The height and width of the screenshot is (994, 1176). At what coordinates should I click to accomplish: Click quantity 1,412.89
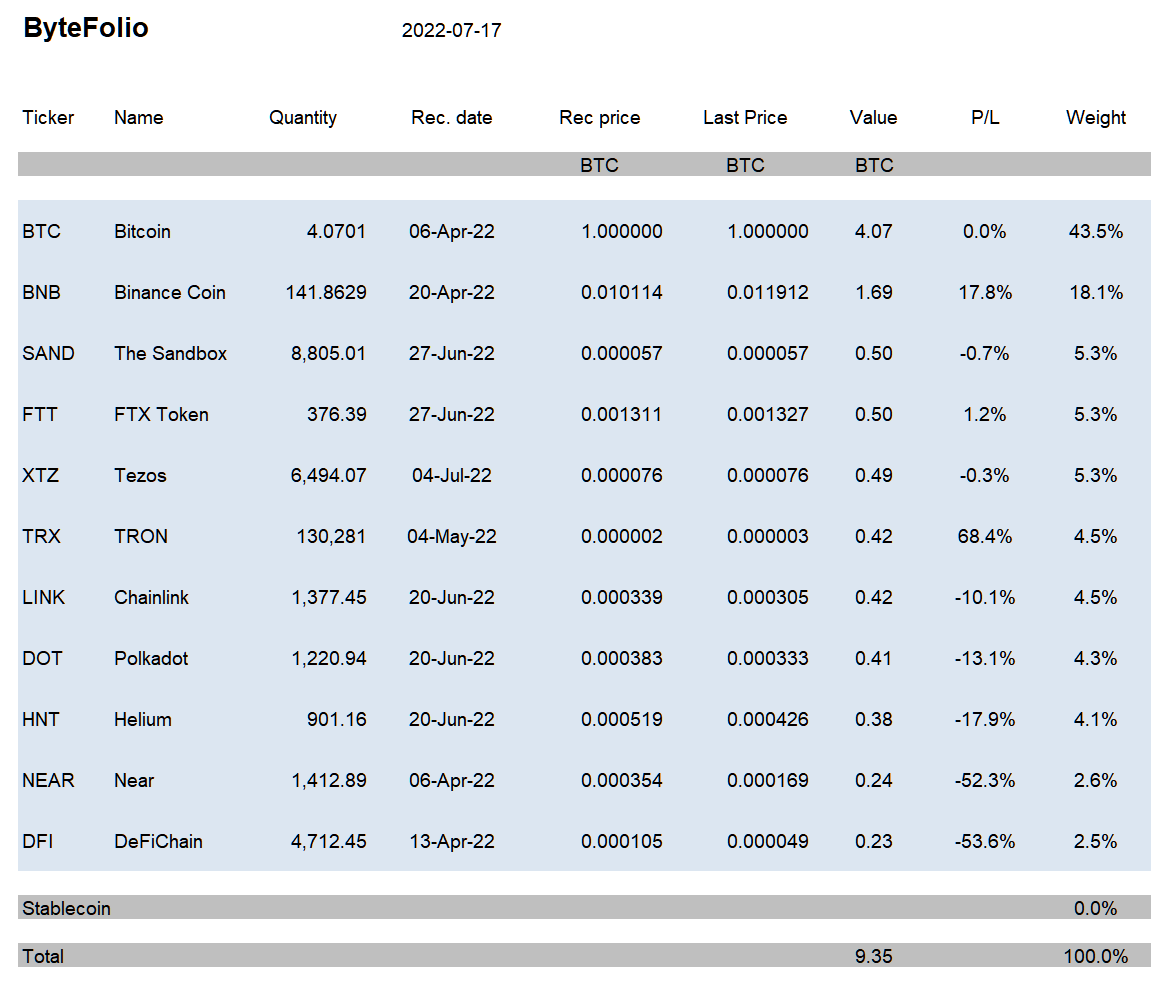328,781
